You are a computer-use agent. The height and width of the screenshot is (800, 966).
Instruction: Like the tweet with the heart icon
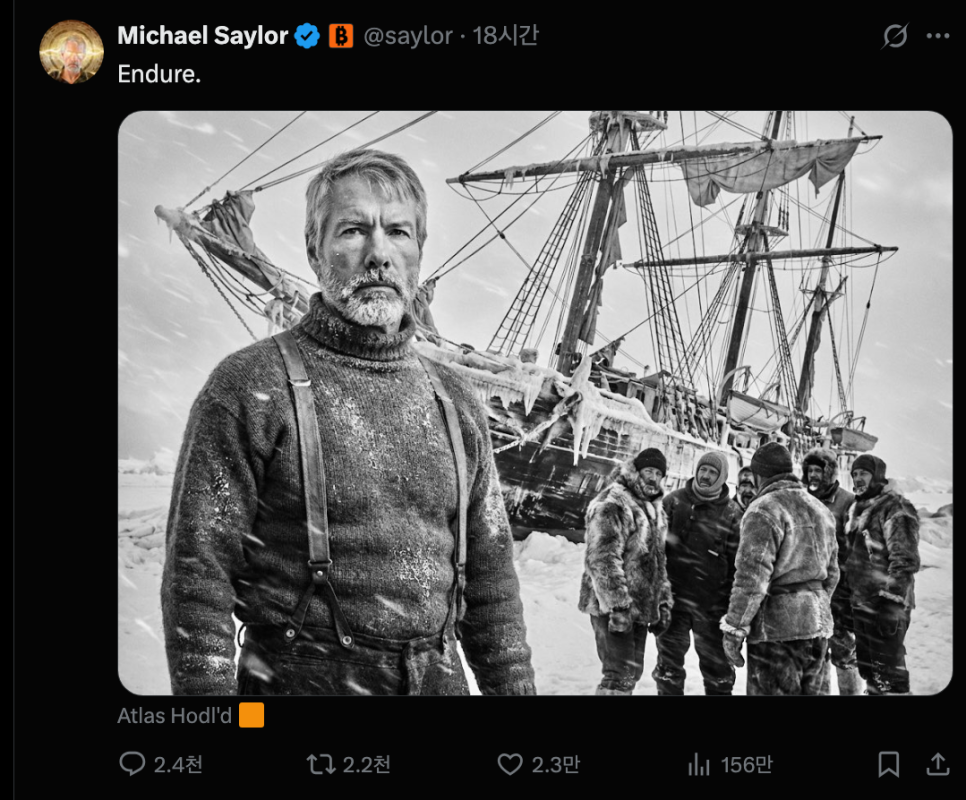(510, 765)
